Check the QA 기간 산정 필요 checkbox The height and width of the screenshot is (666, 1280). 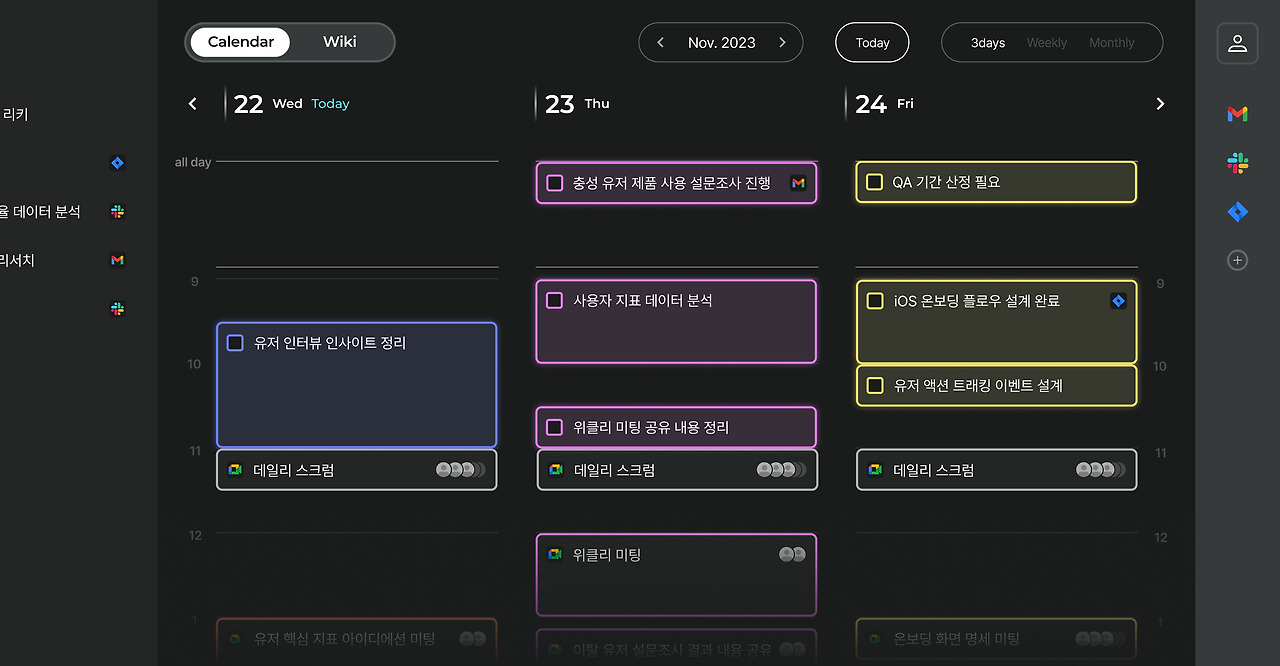point(874,182)
